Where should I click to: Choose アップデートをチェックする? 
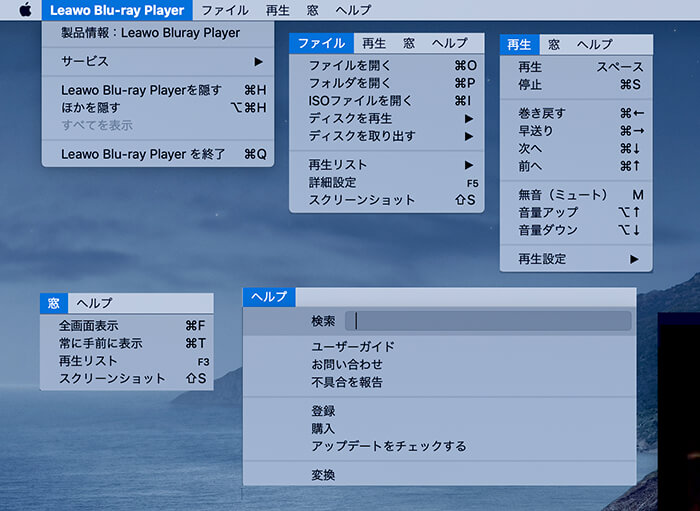tap(439, 446)
